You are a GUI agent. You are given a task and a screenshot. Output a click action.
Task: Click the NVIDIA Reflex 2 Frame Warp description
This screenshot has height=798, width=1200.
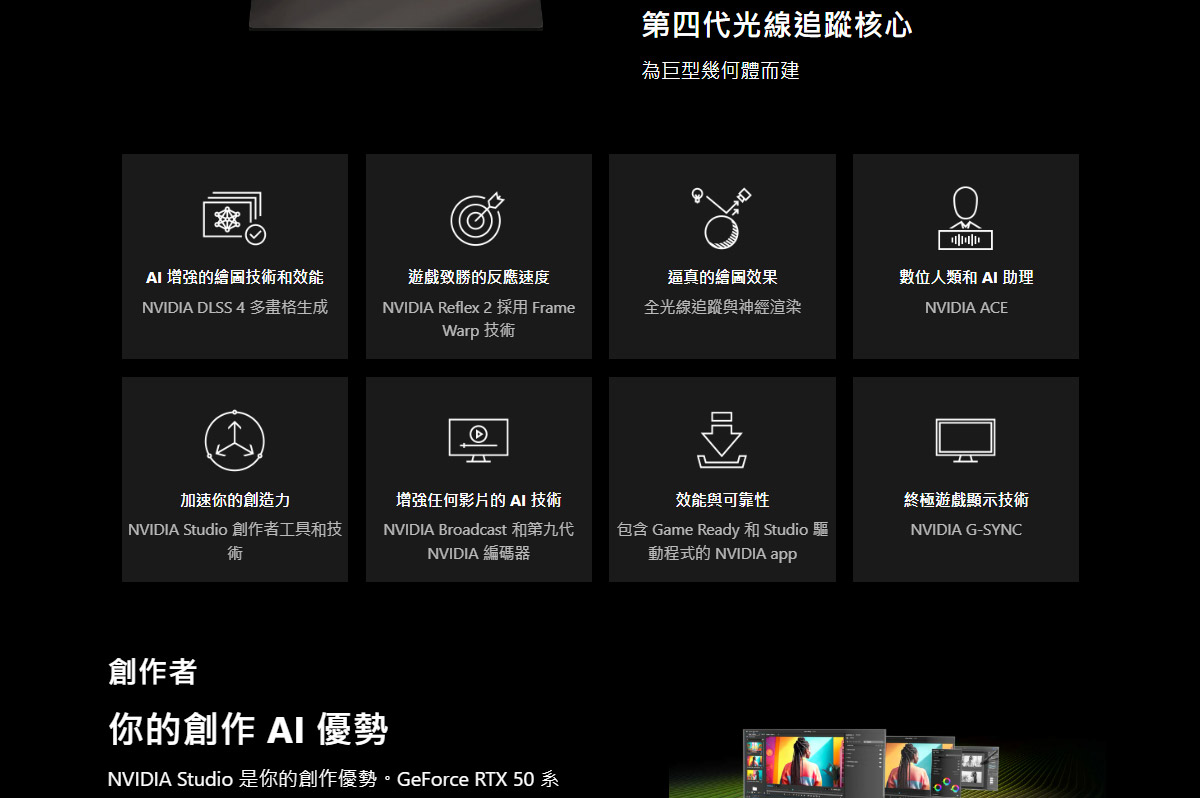(478, 319)
